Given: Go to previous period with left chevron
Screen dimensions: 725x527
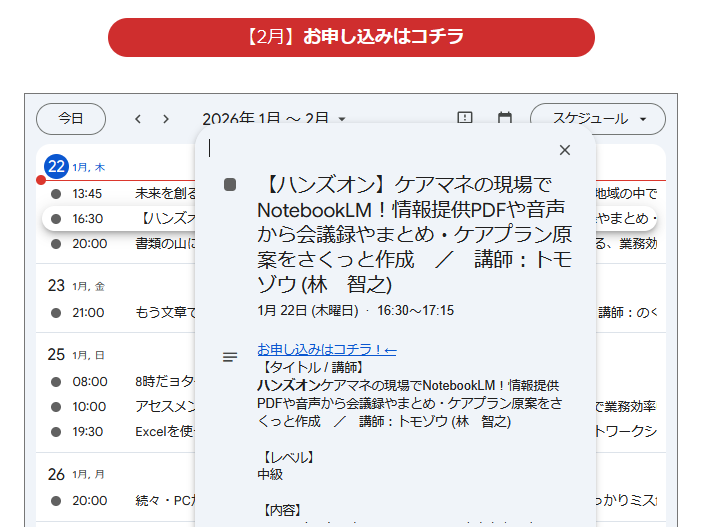Looking at the screenshot, I should 138,119.
